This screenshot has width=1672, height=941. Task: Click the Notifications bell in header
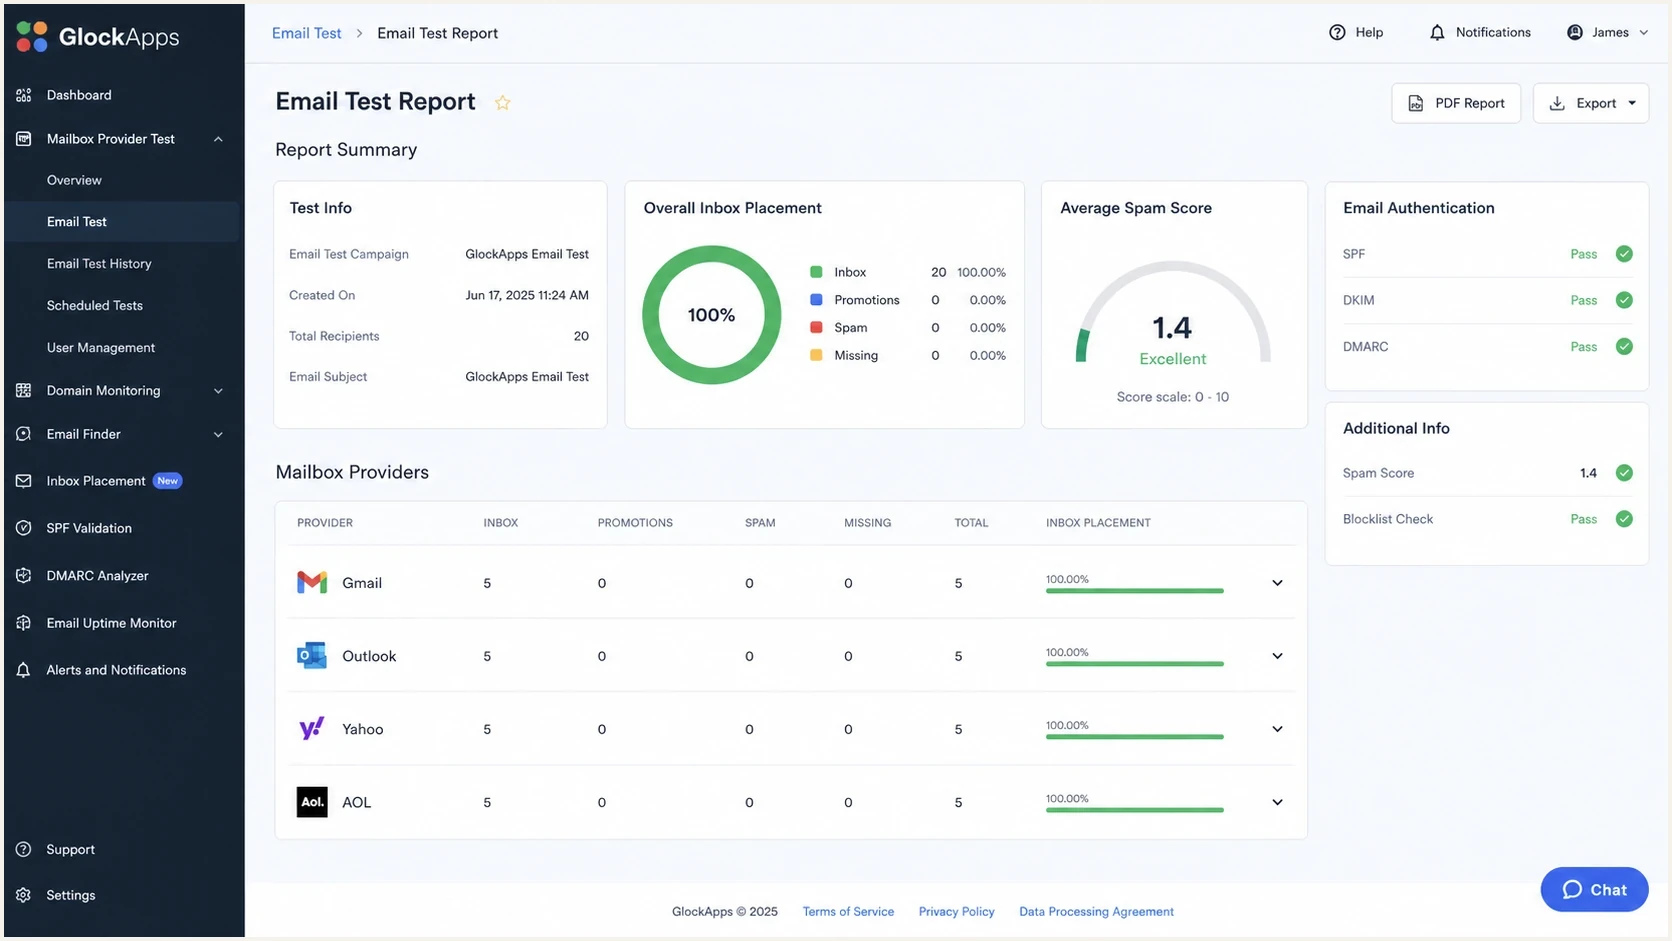tap(1437, 33)
